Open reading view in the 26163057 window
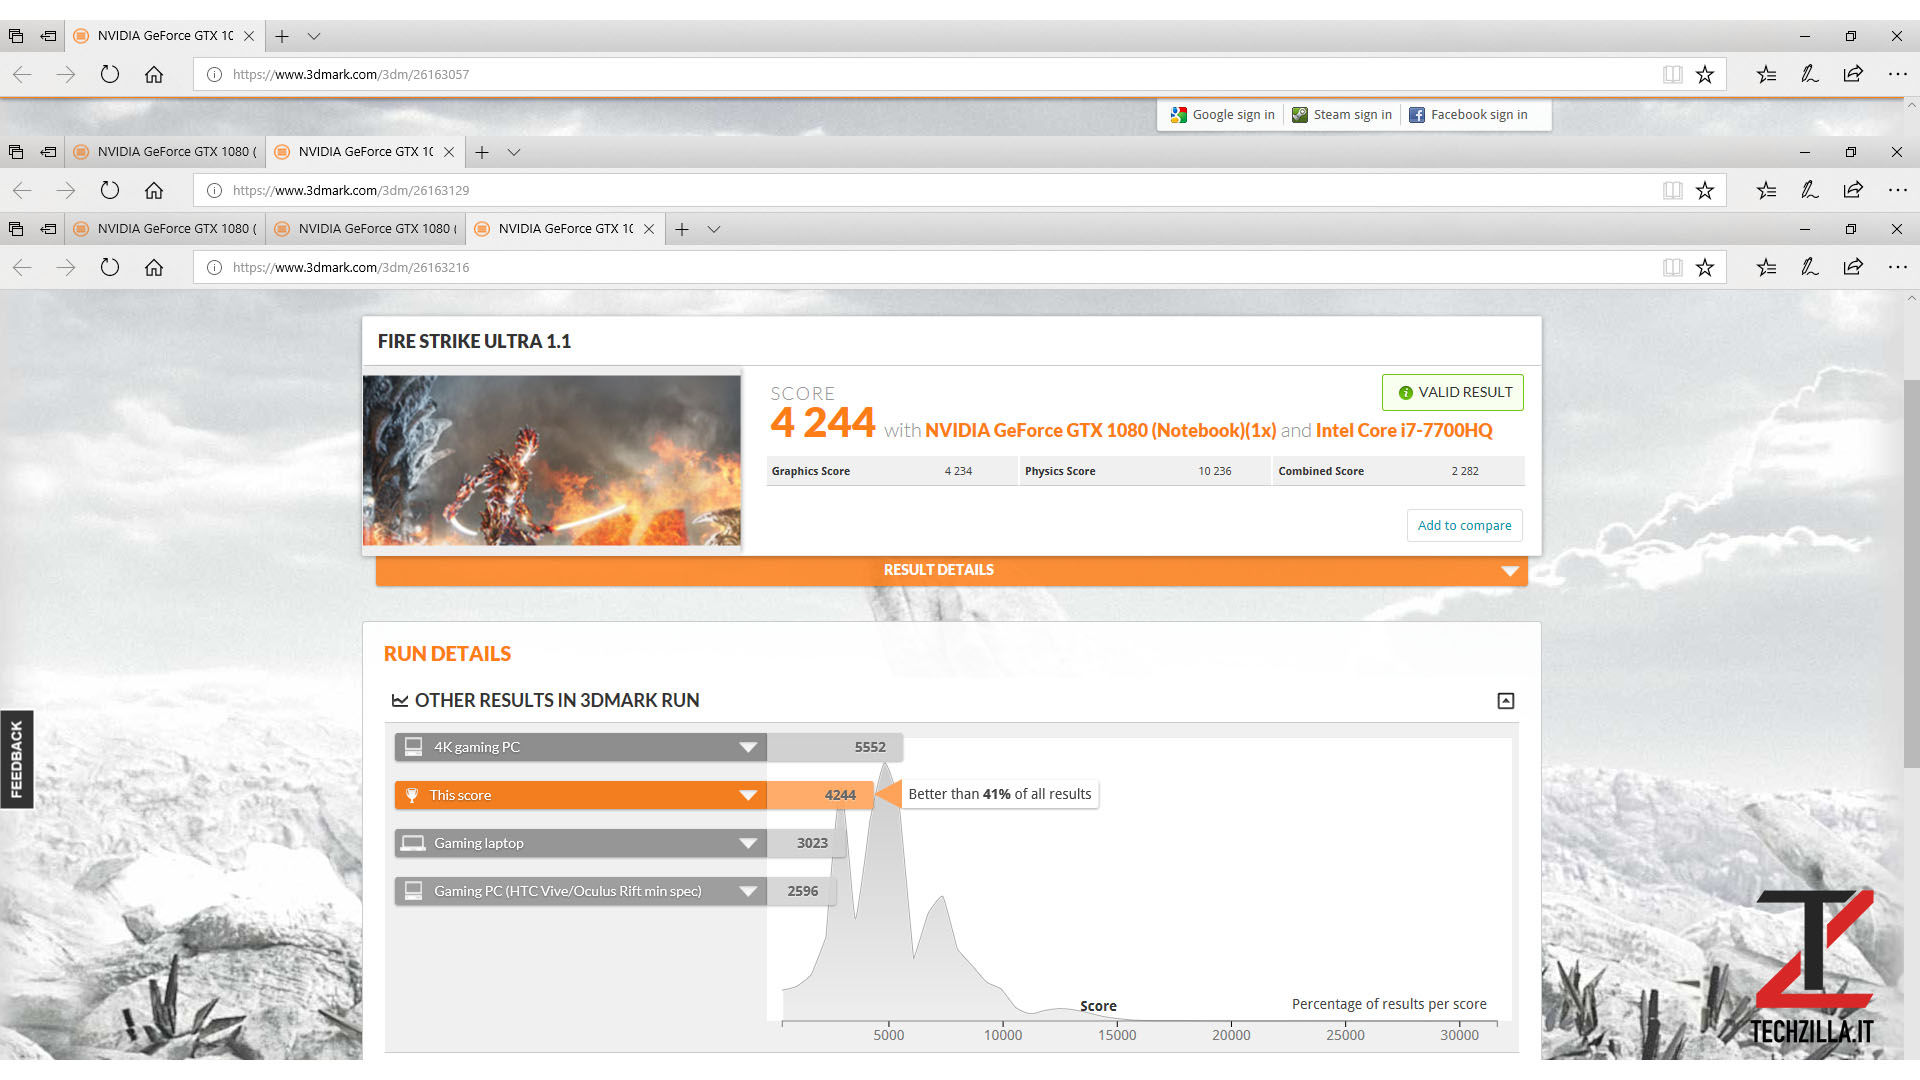 [1672, 74]
